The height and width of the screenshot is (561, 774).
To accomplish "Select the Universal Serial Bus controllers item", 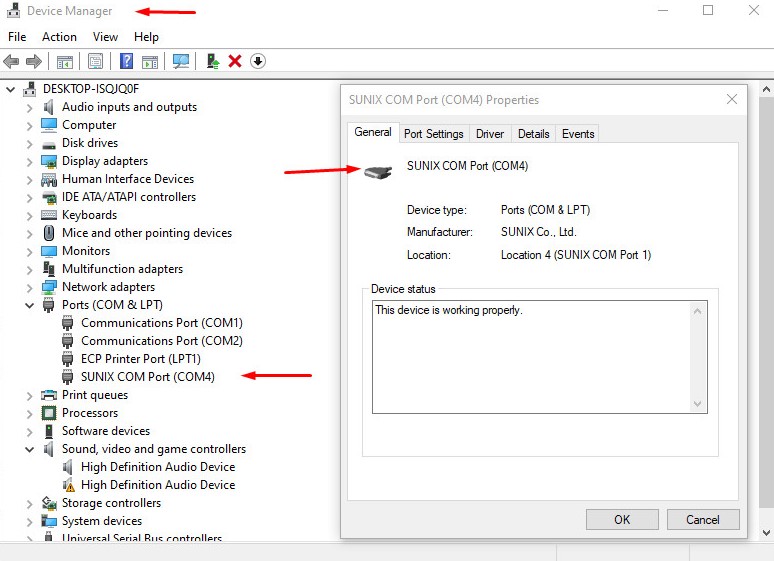I will (142, 537).
